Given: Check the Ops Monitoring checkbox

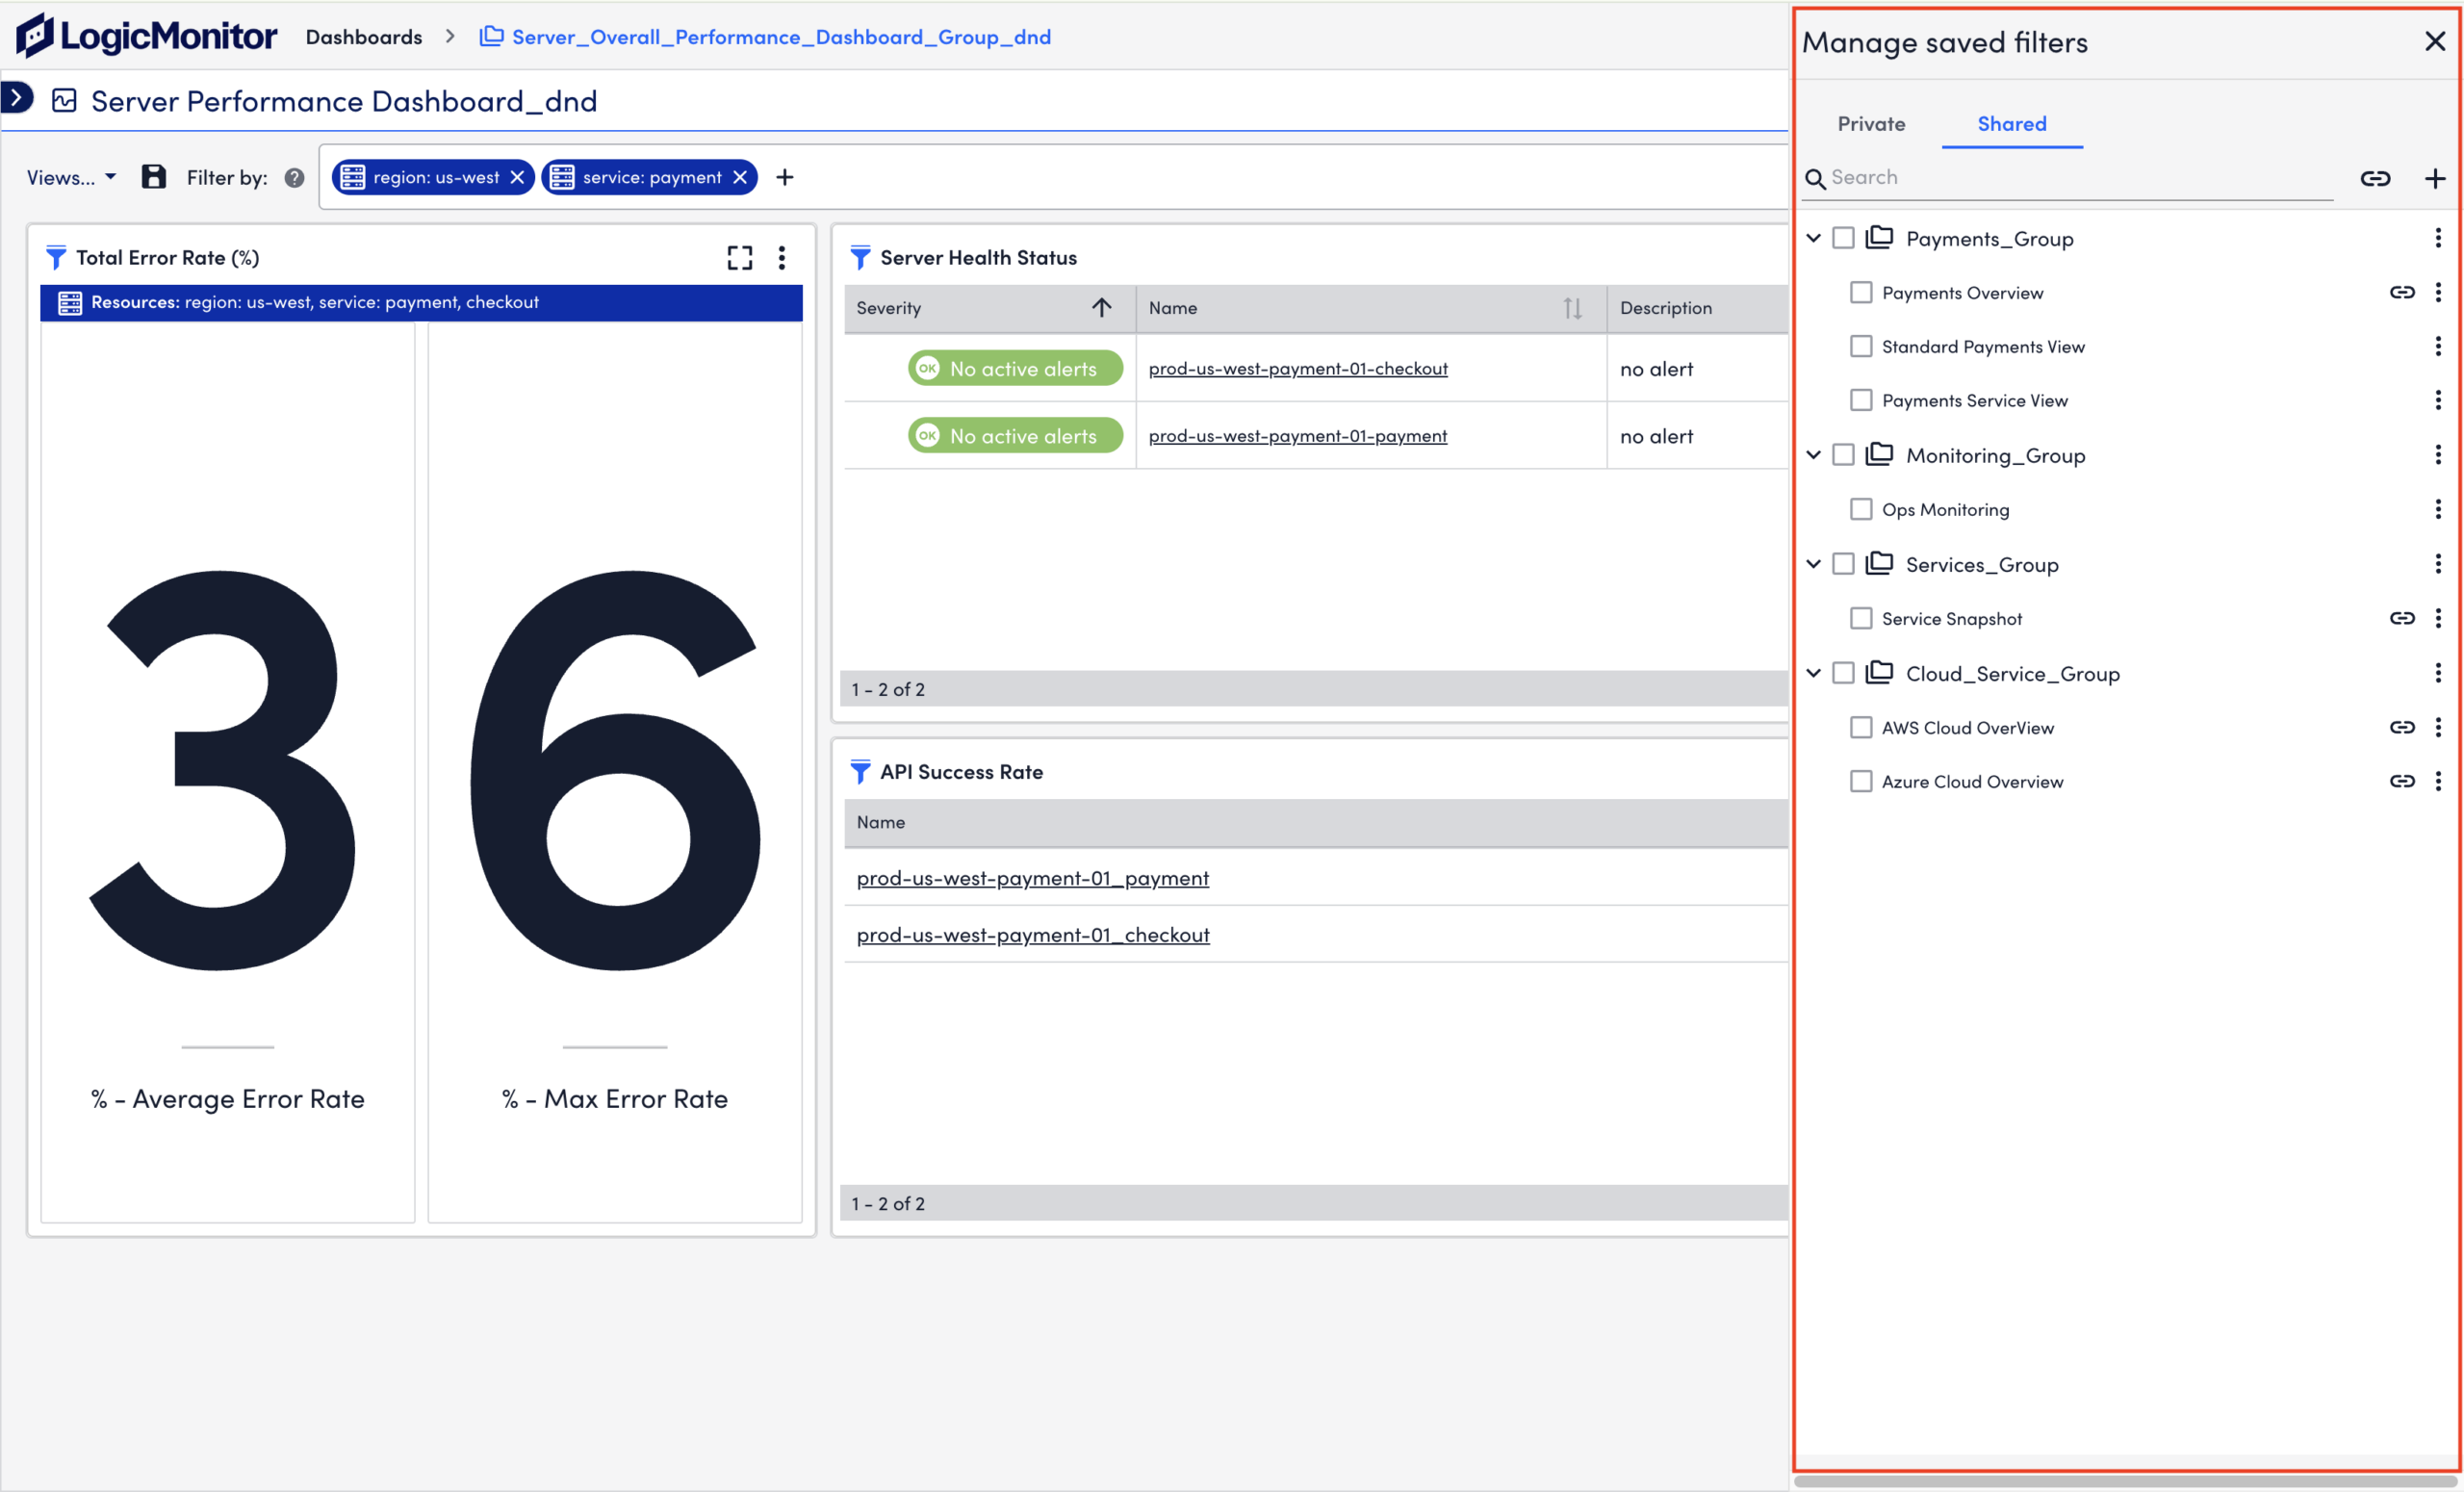Looking at the screenshot, I should [1861, 509].
